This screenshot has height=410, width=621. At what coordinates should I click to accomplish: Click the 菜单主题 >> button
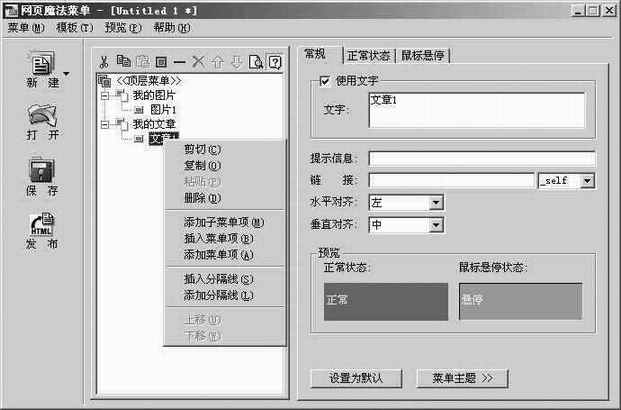click(x=462, y=378)
